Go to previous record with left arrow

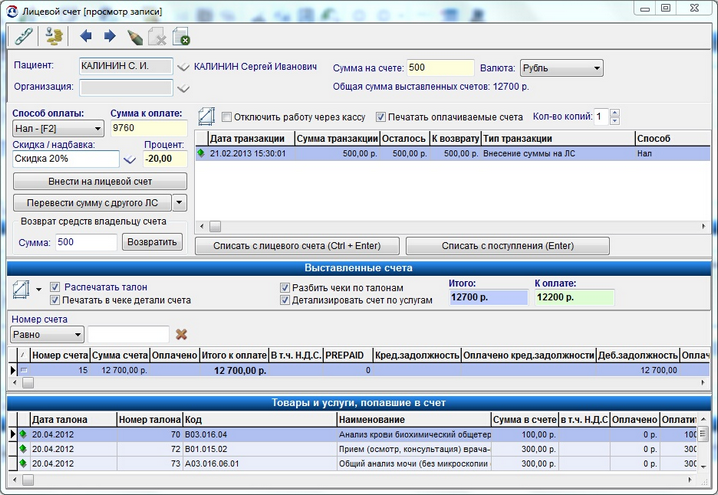tap(86, 36)
